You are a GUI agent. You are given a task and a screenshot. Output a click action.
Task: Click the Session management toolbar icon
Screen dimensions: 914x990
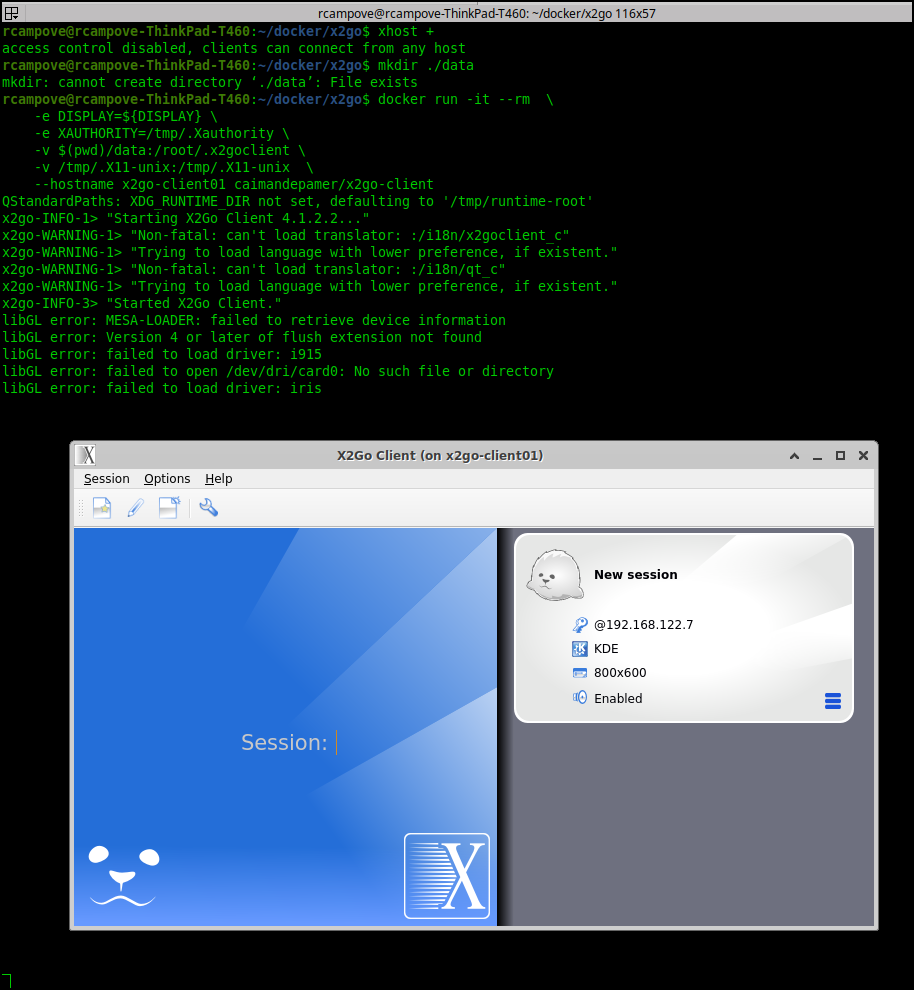tap(169, 508)
